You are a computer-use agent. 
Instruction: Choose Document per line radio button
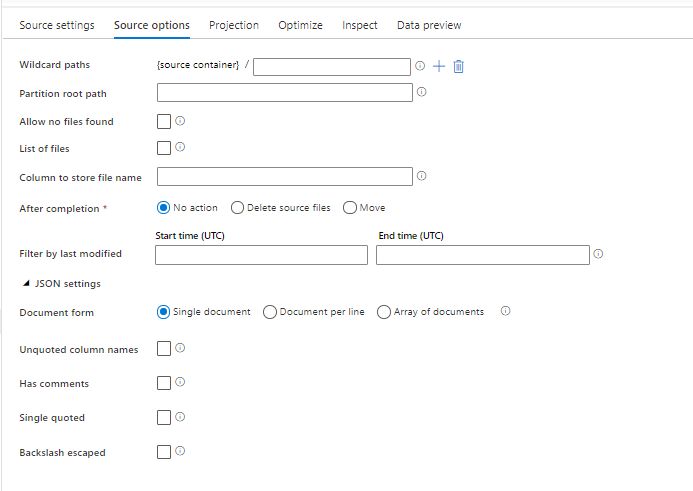click(270, 312)
